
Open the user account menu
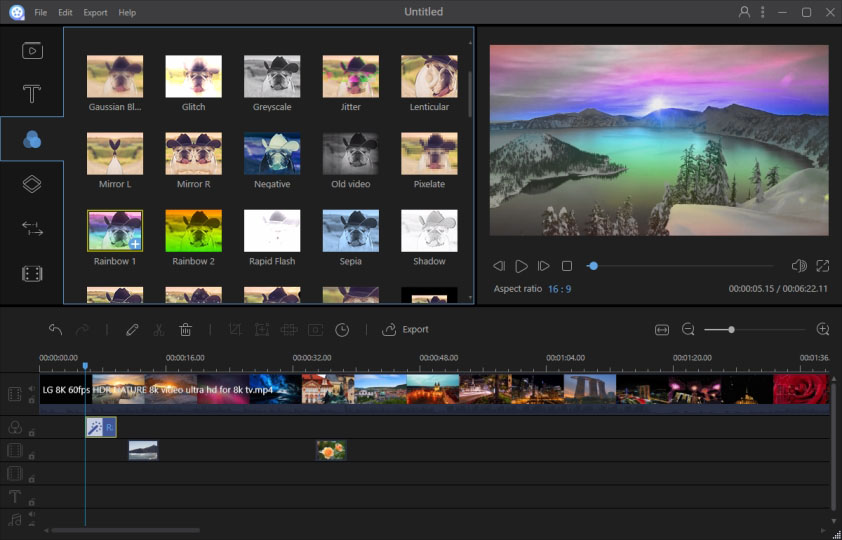point(744,12)
